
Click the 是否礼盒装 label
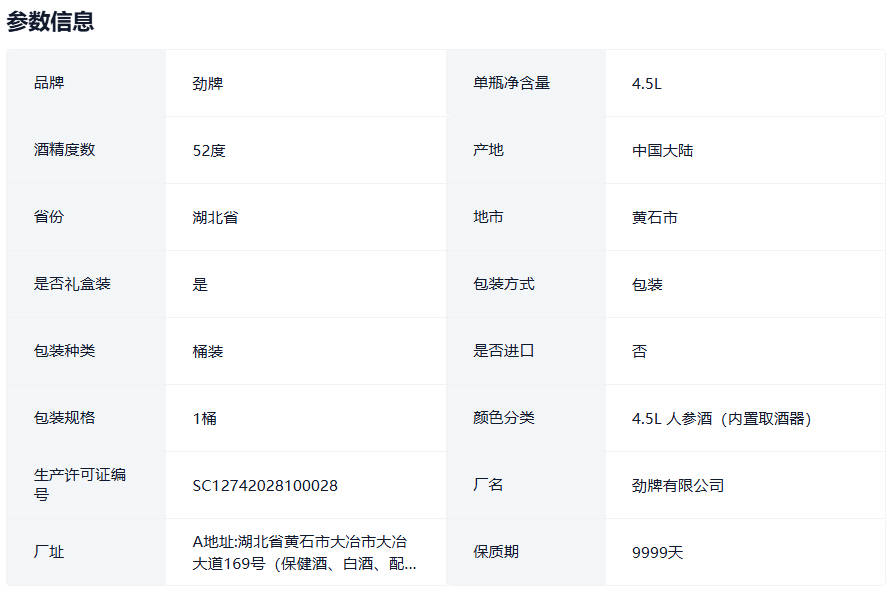click(72, 284)
